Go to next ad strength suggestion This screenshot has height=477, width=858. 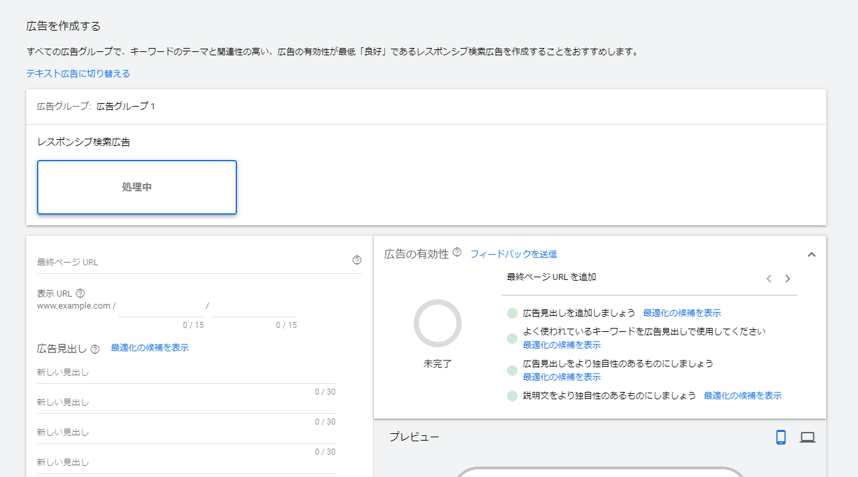coord(787,278)
